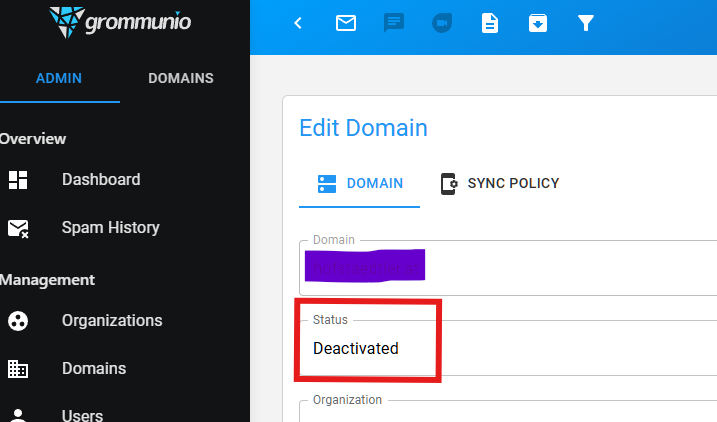Click the Users person icon
717x422 pixels.
click(18, 414)
